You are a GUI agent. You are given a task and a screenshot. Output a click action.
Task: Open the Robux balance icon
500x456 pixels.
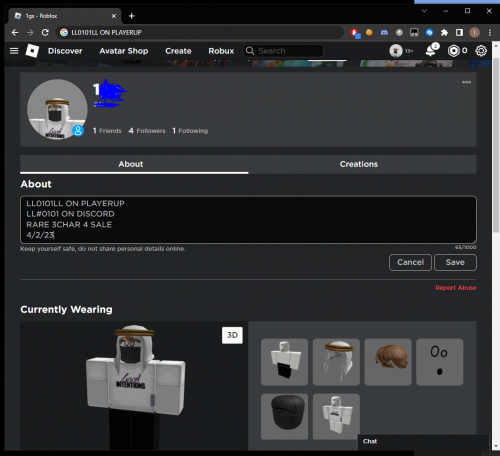454,51
